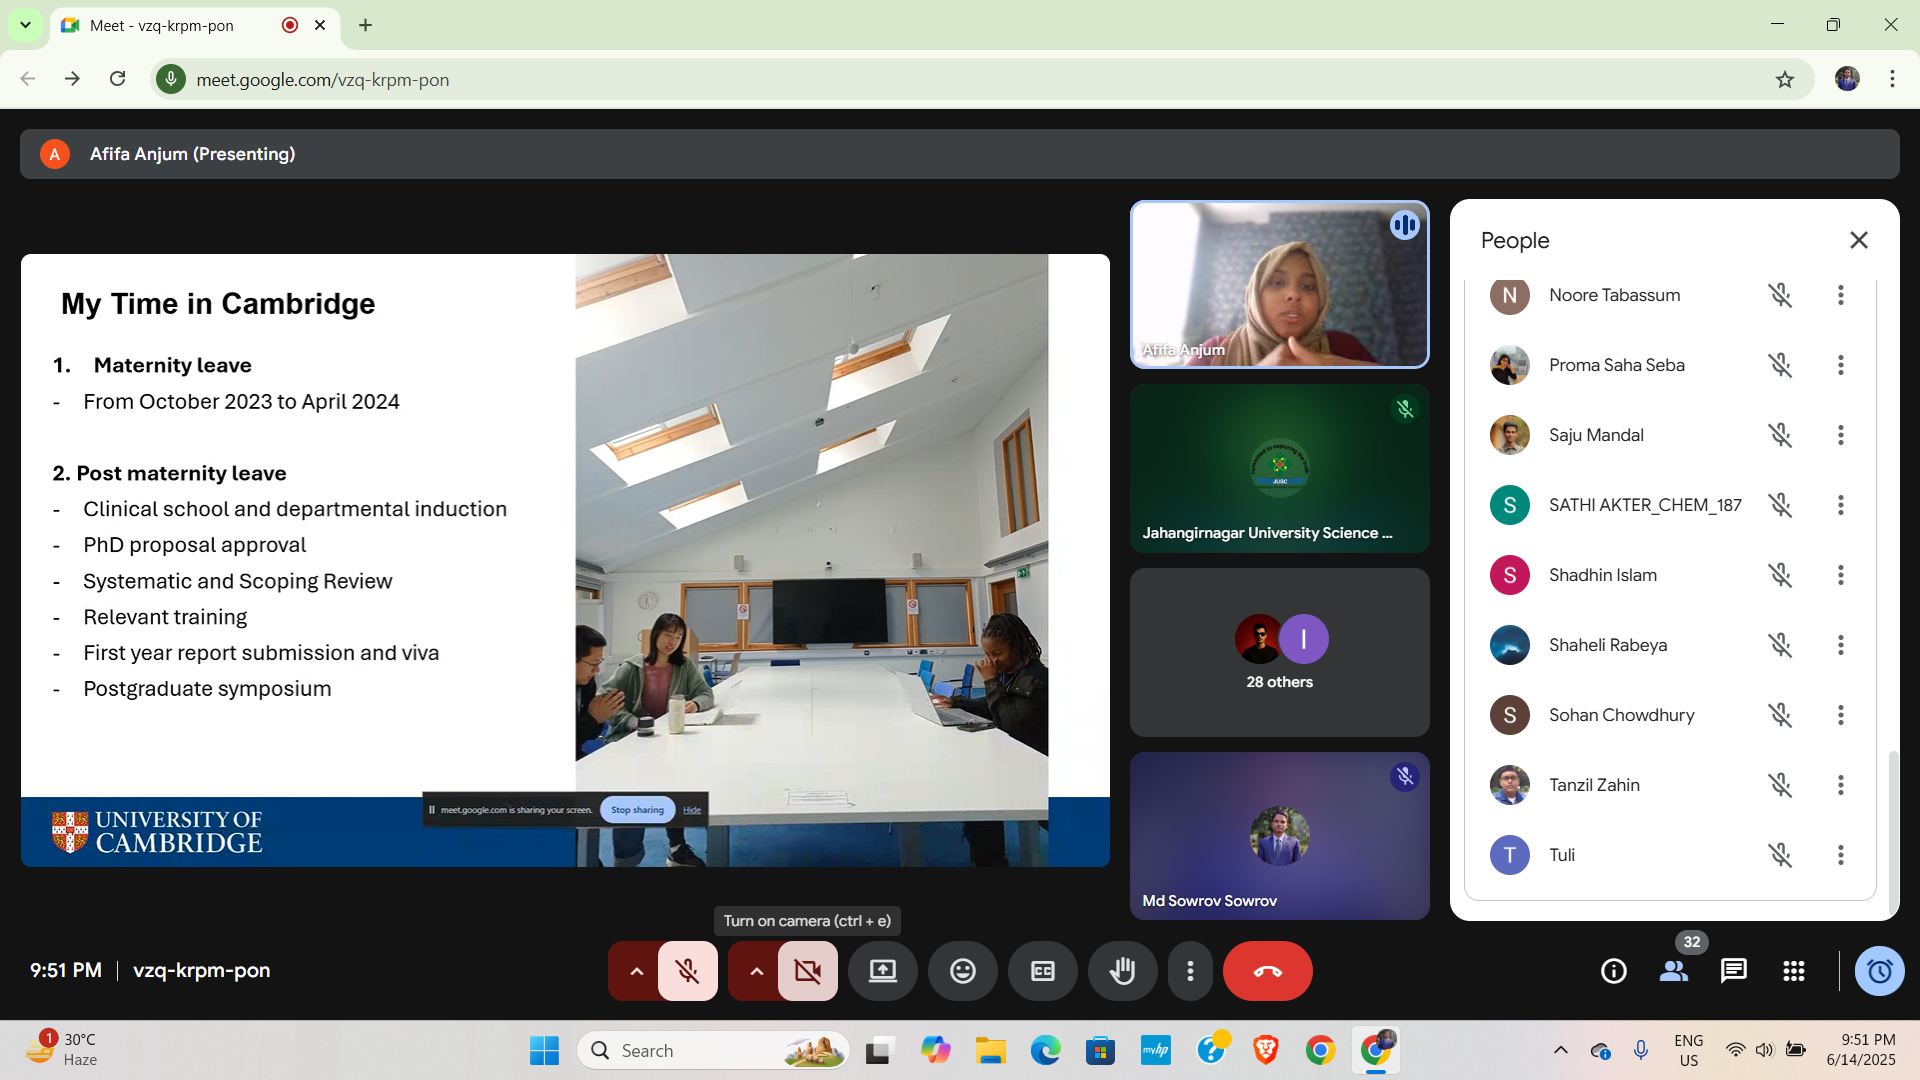
Task: Open more options three-dot call menu
Action: [1190, 971]
